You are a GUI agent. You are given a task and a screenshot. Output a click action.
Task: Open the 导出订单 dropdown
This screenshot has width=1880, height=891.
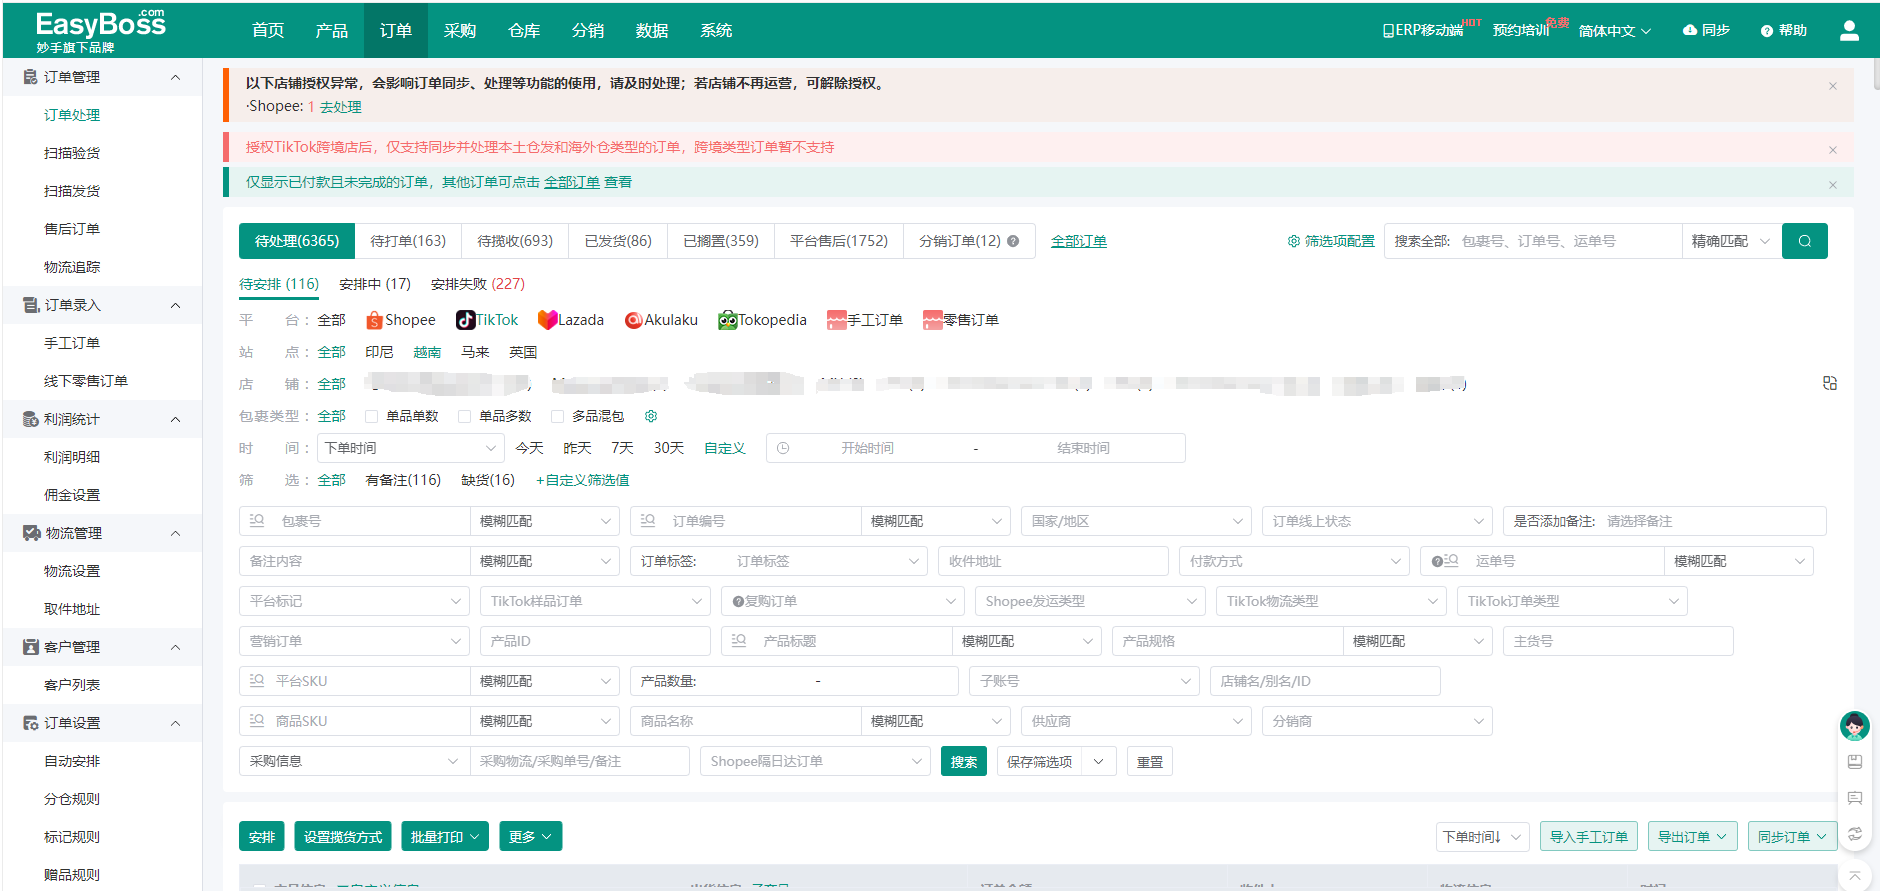coord(1692,836)
